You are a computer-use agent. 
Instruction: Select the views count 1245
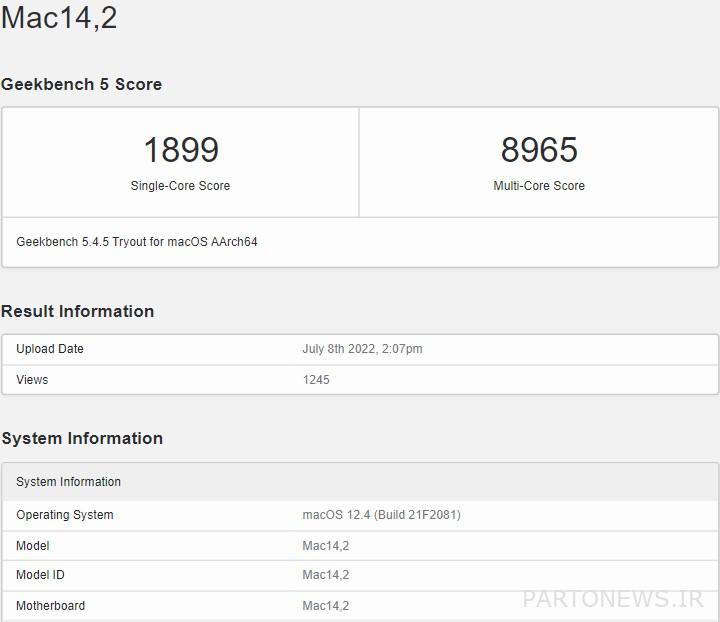316,380
